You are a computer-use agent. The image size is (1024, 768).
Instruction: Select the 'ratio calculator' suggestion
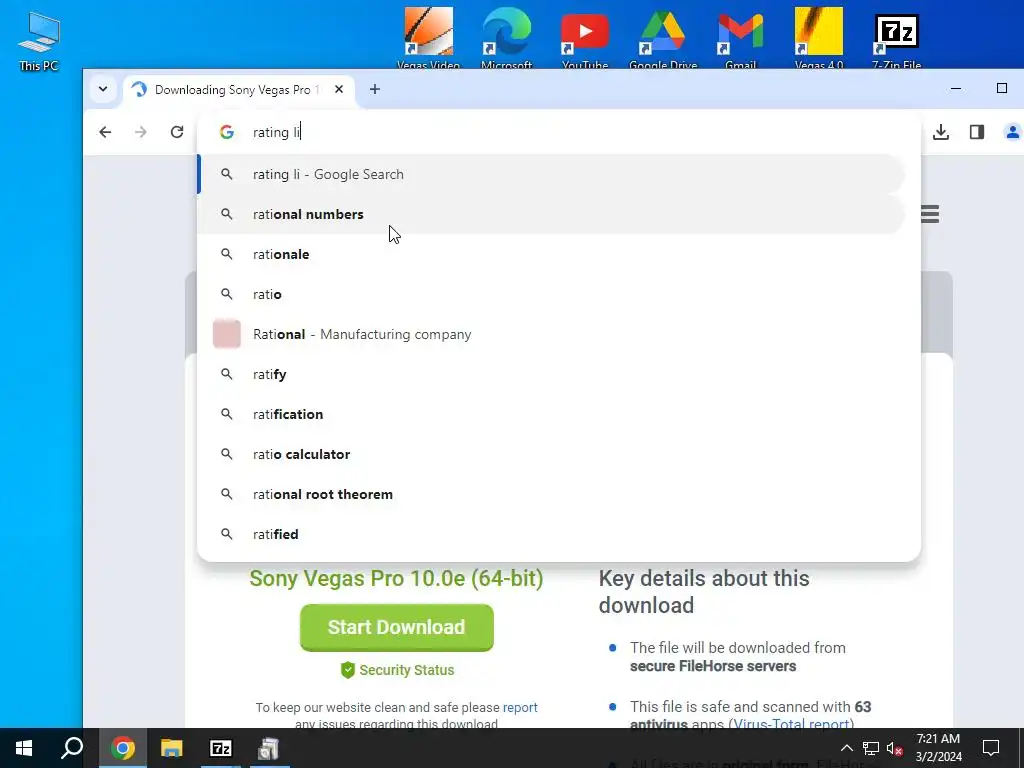click(x=552, y=454)
